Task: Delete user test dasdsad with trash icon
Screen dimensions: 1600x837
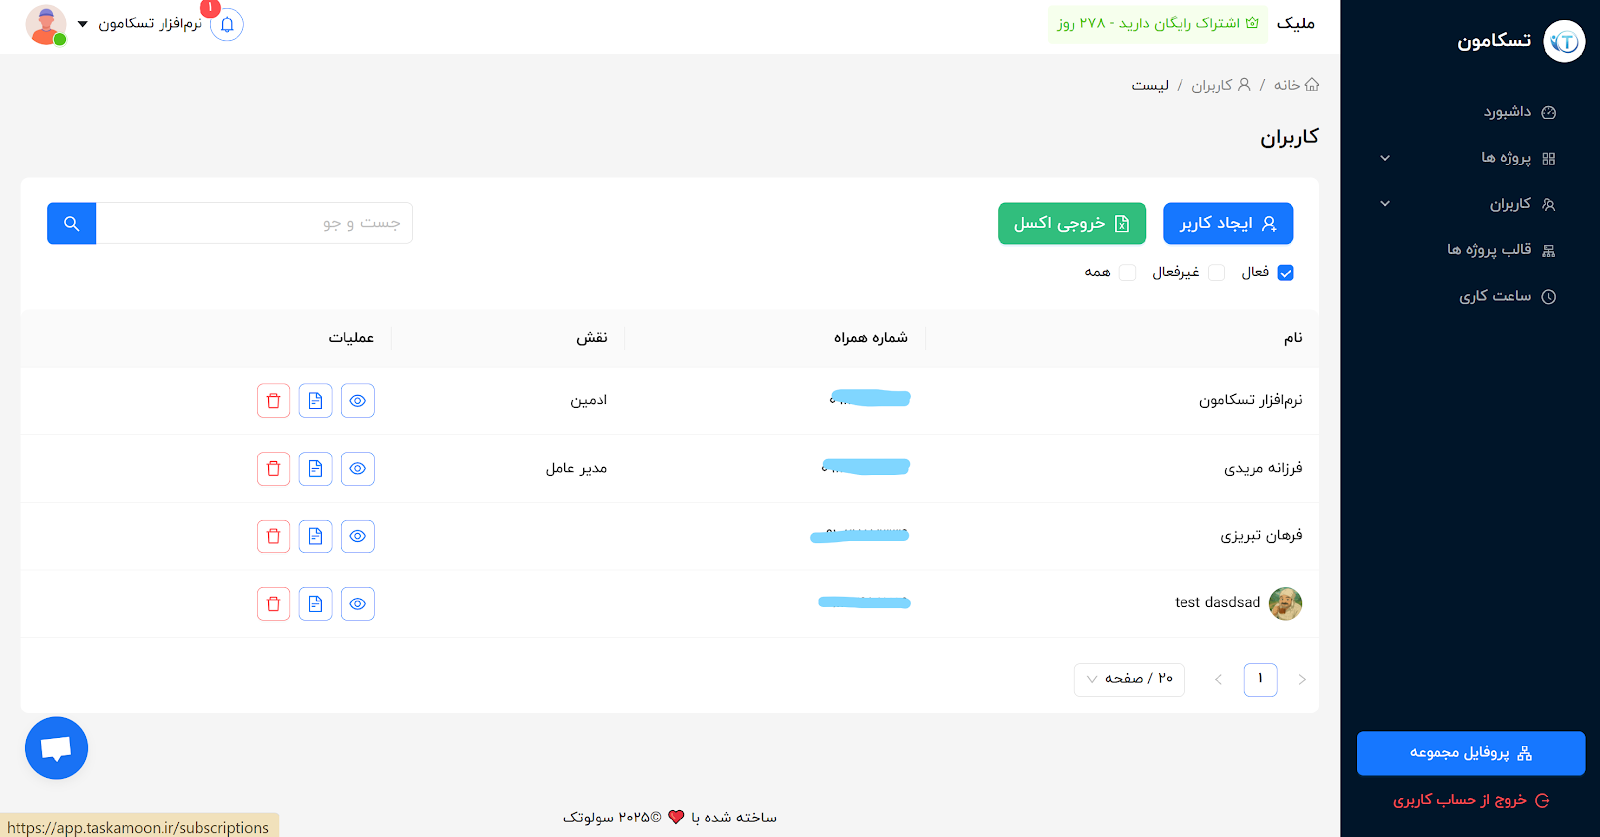Action: 273,604
